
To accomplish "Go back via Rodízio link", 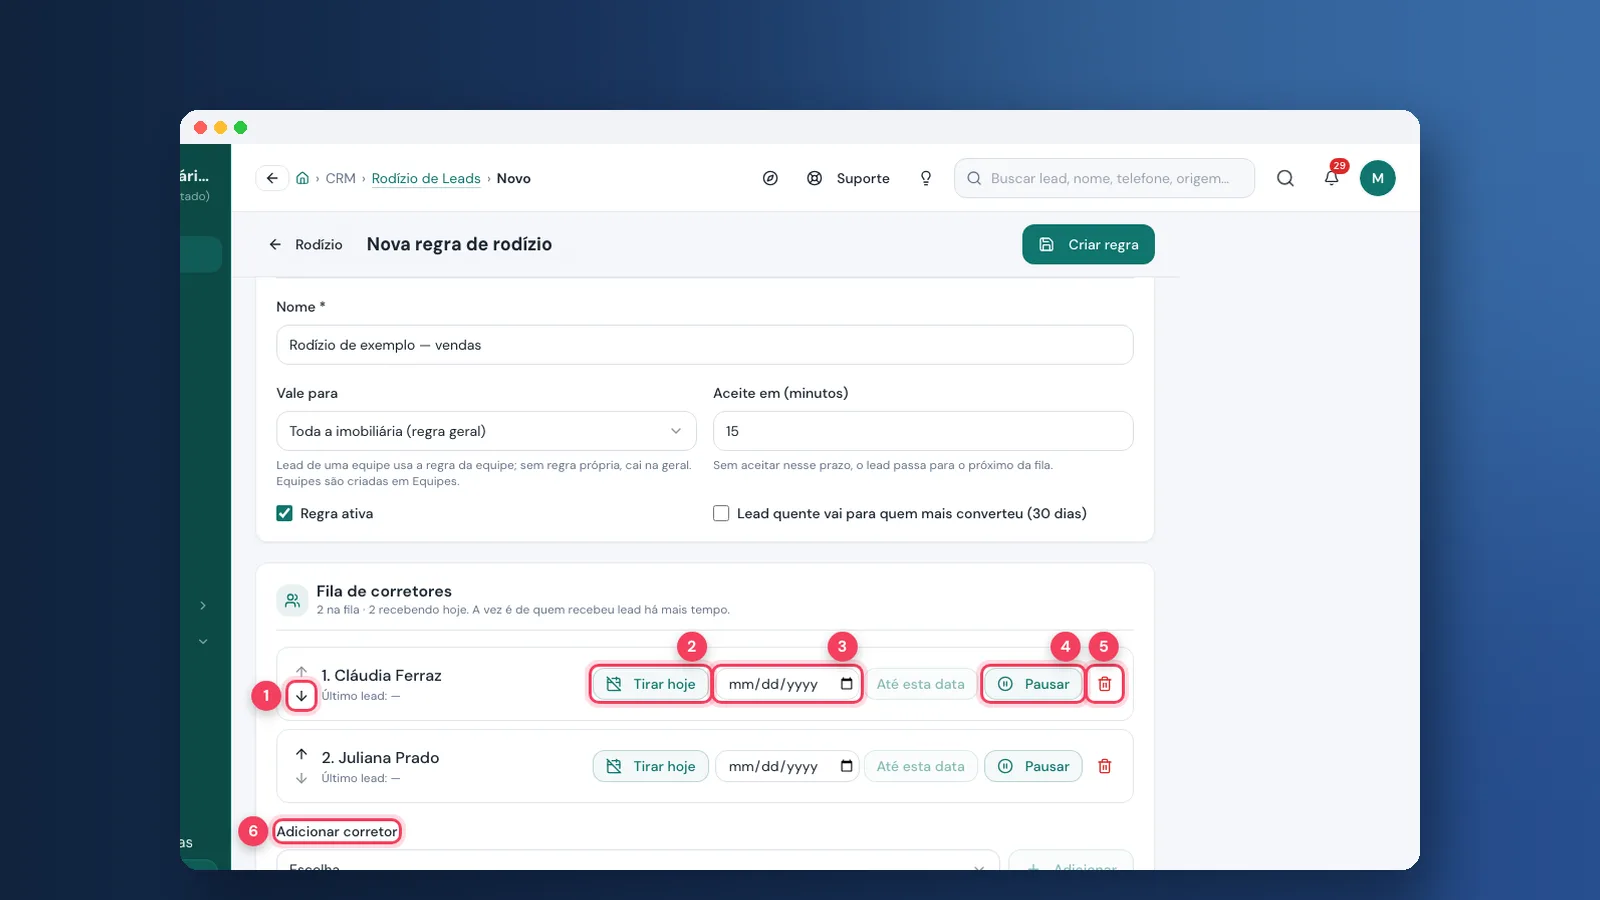I will 306,244.
